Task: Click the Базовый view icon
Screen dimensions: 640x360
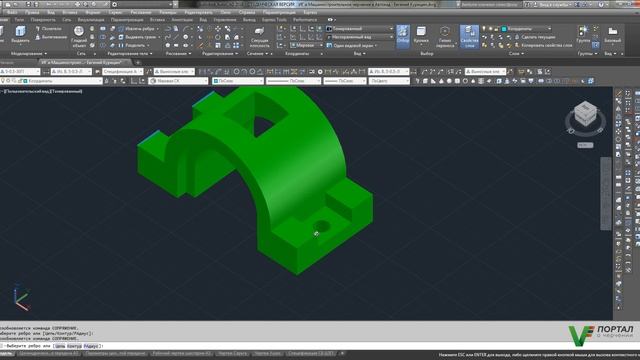Action: 612,34
